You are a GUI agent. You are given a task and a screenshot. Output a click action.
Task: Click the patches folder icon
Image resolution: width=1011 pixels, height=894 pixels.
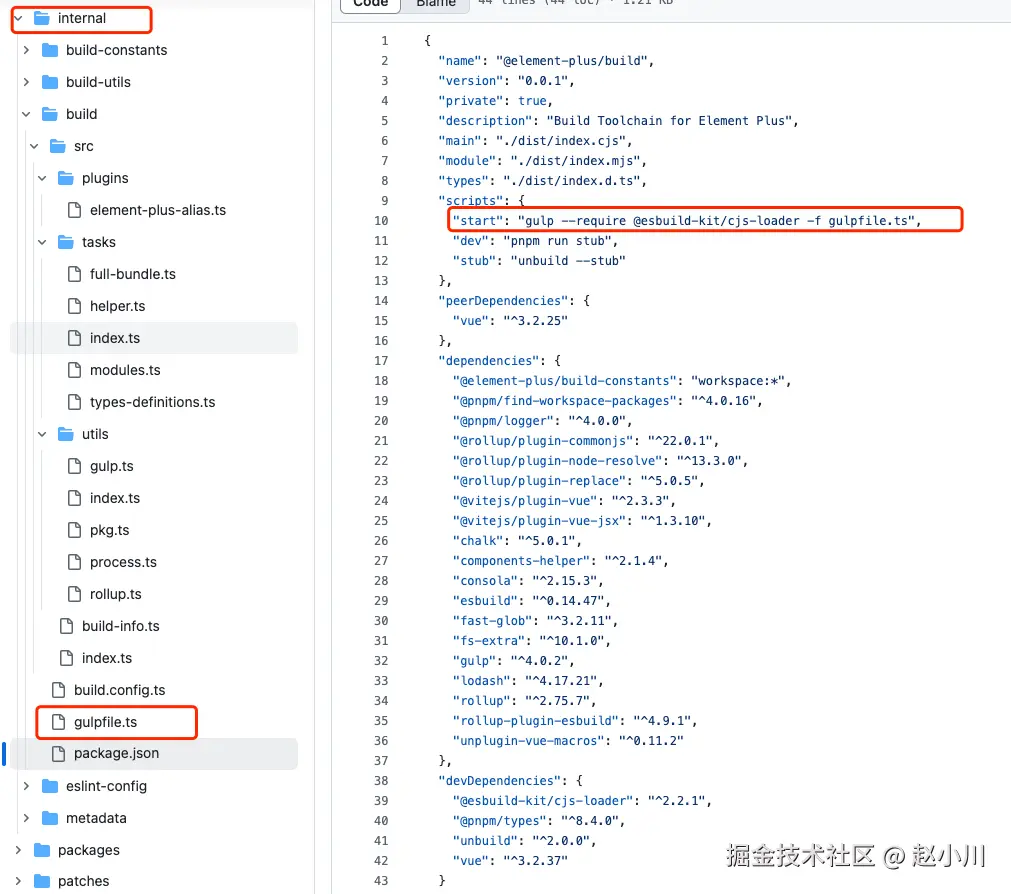tap(42, 880)
